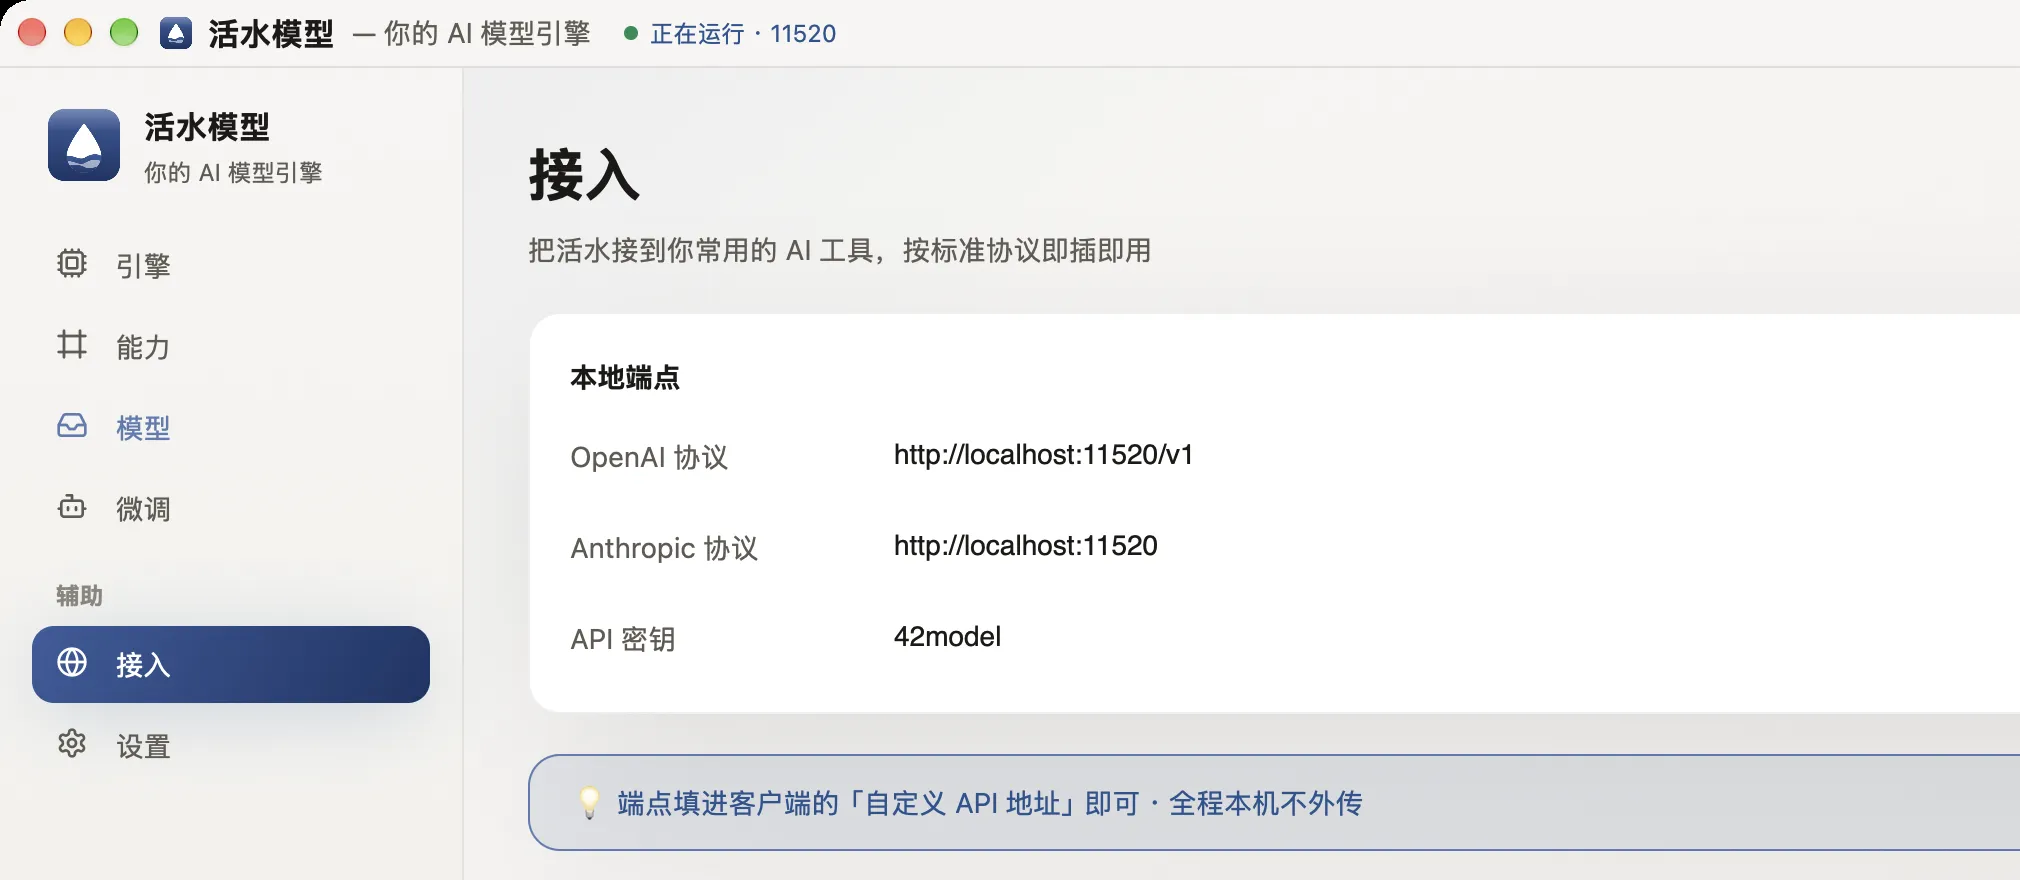Click the sidebar tagline 你的 AI 模型引擎
The height and width of the screenshot is (880, 2020).
point(233,173)
